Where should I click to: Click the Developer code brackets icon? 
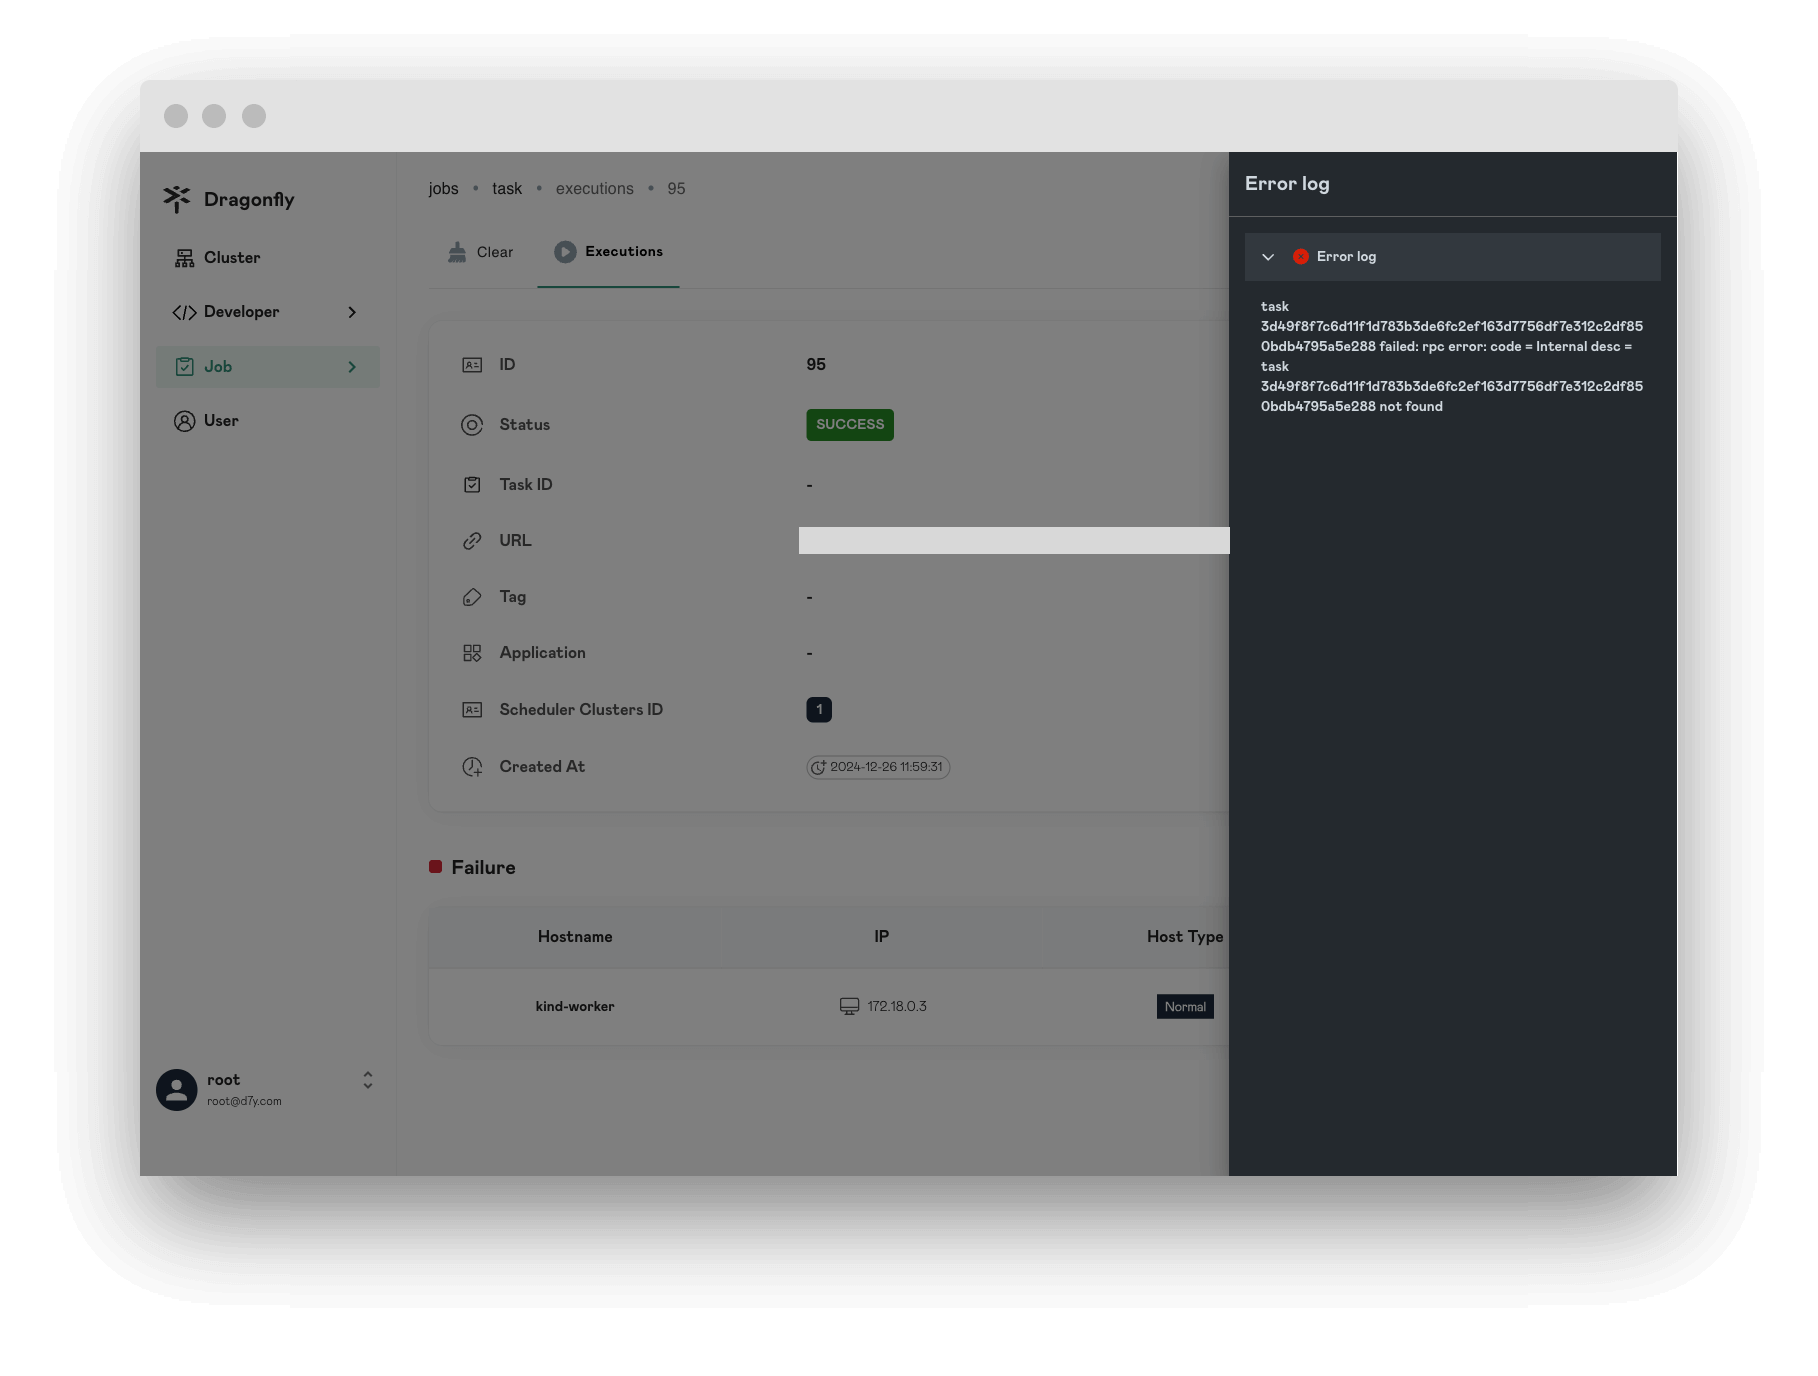(184, 312)
